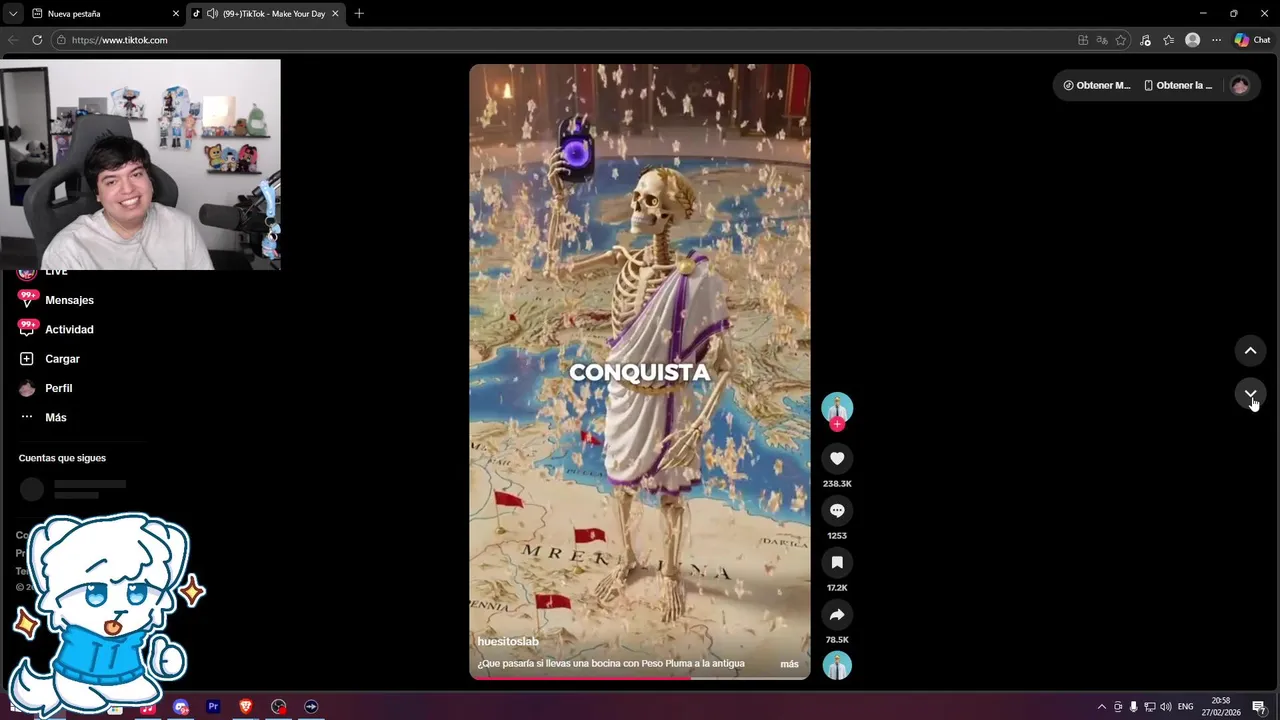The image size is (1280, 720).
Task: Click the 'Obtener la ...' app button
Action: (x=1178, y=85)
